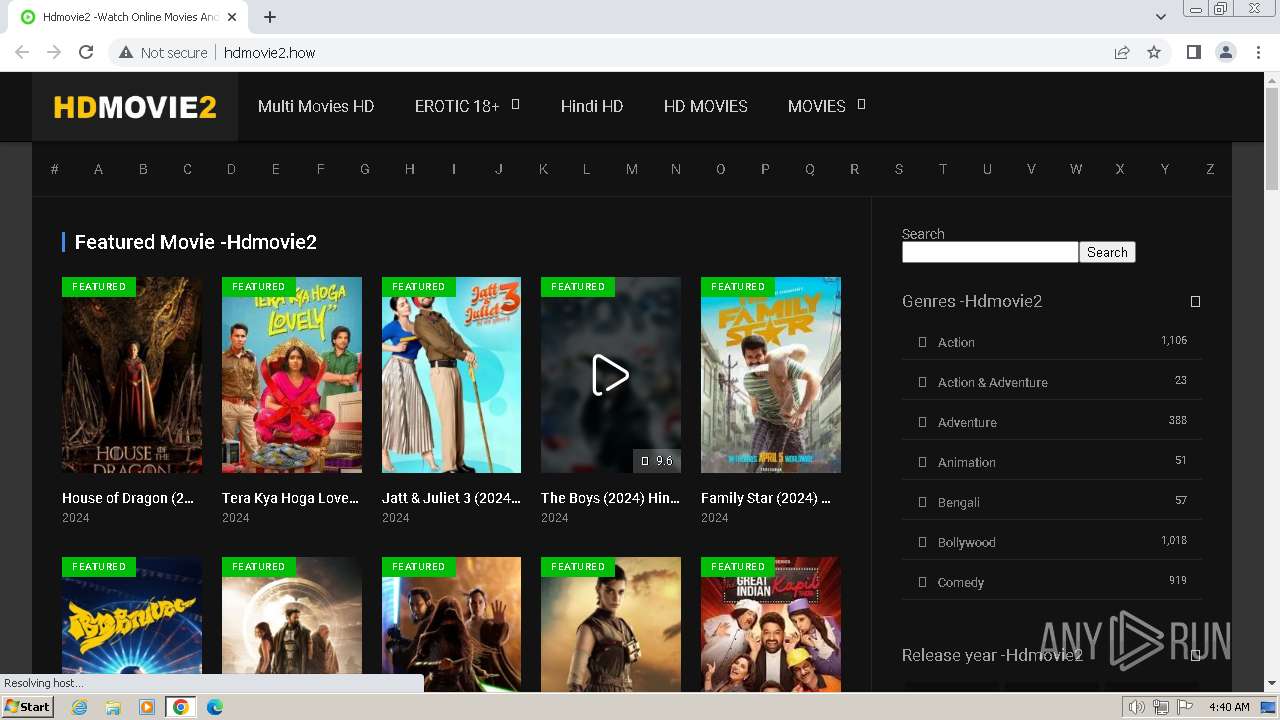
Task: Open the browser side panel icon
Action: click(x=1193, y=52)
